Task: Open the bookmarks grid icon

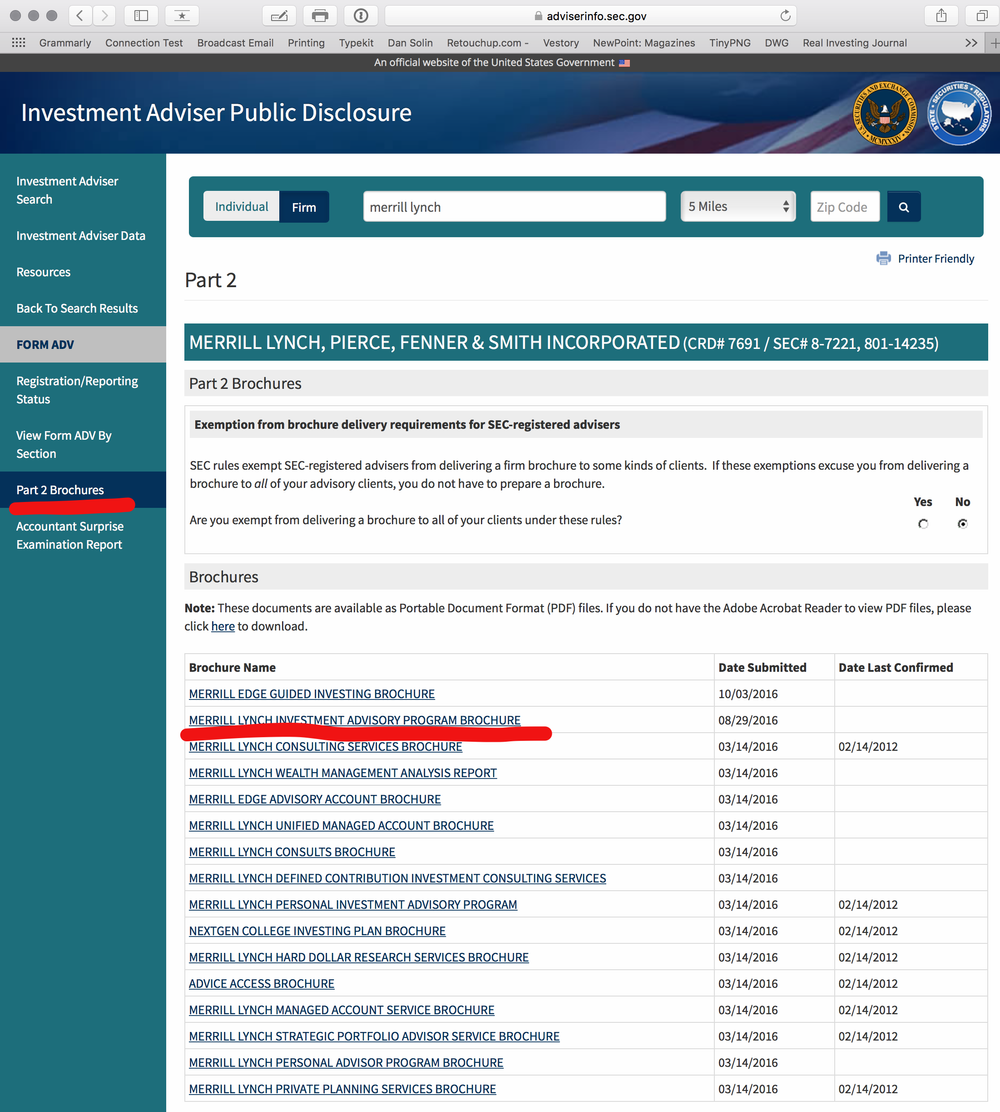Action: 18,43
